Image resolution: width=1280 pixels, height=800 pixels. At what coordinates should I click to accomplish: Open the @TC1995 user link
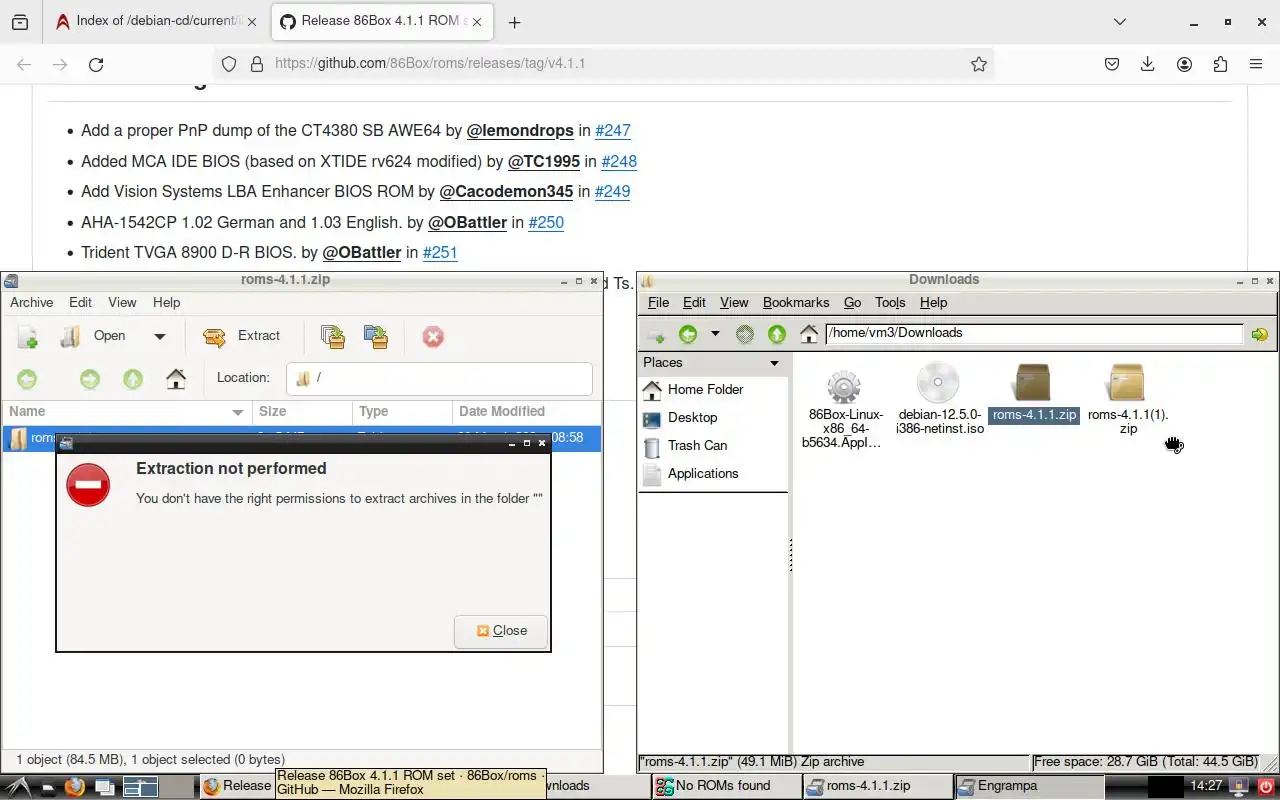544,161
